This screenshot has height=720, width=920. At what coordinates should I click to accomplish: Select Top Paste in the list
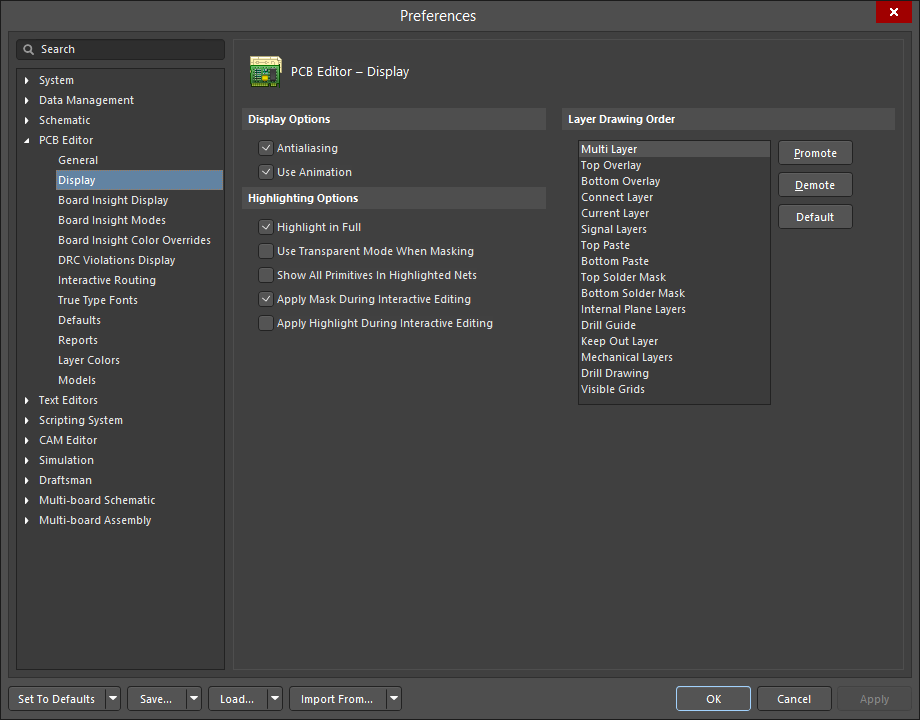coord(674,245)
